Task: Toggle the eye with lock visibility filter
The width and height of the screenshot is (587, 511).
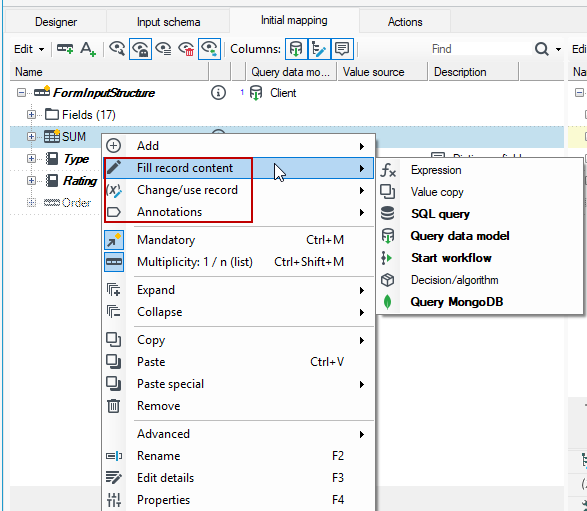Action: coord(140,49)
